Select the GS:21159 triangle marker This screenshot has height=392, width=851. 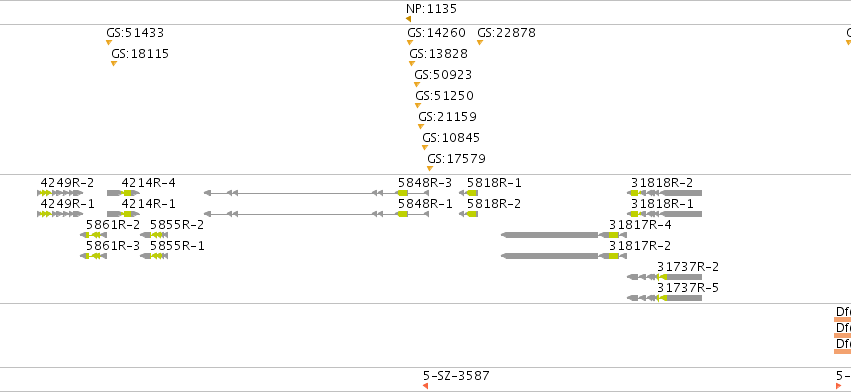421,127
